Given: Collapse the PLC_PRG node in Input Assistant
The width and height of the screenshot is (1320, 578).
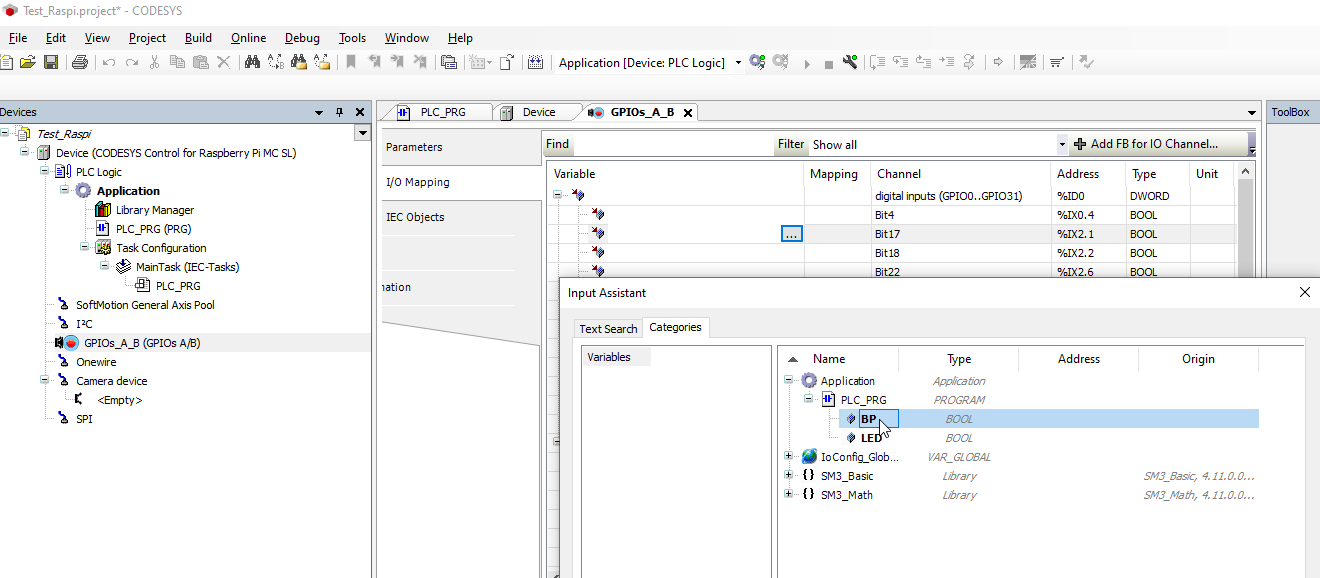Looking at the screenshot, I should [x=806, y=399].
